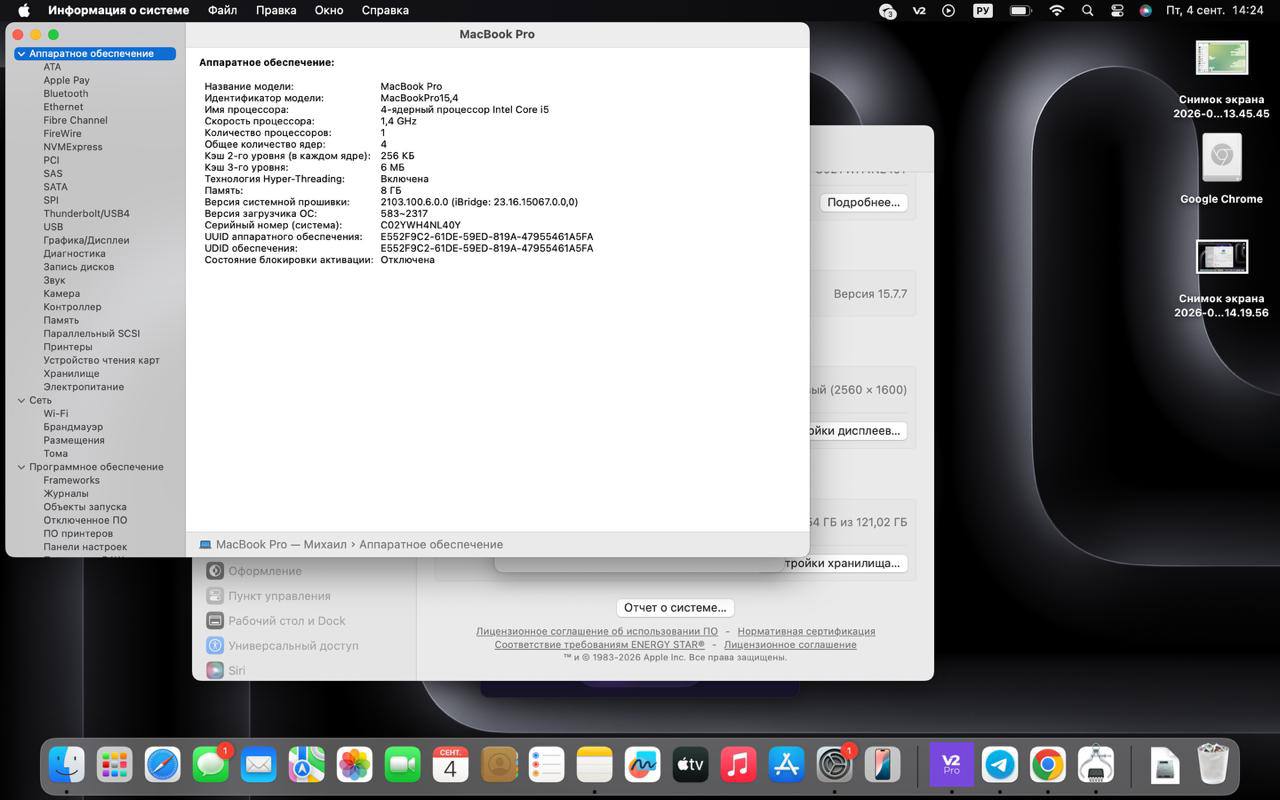Collapse the Аппаратное обеспечение tree section
The image size is (1280, 800).
[x=21, y=53]
